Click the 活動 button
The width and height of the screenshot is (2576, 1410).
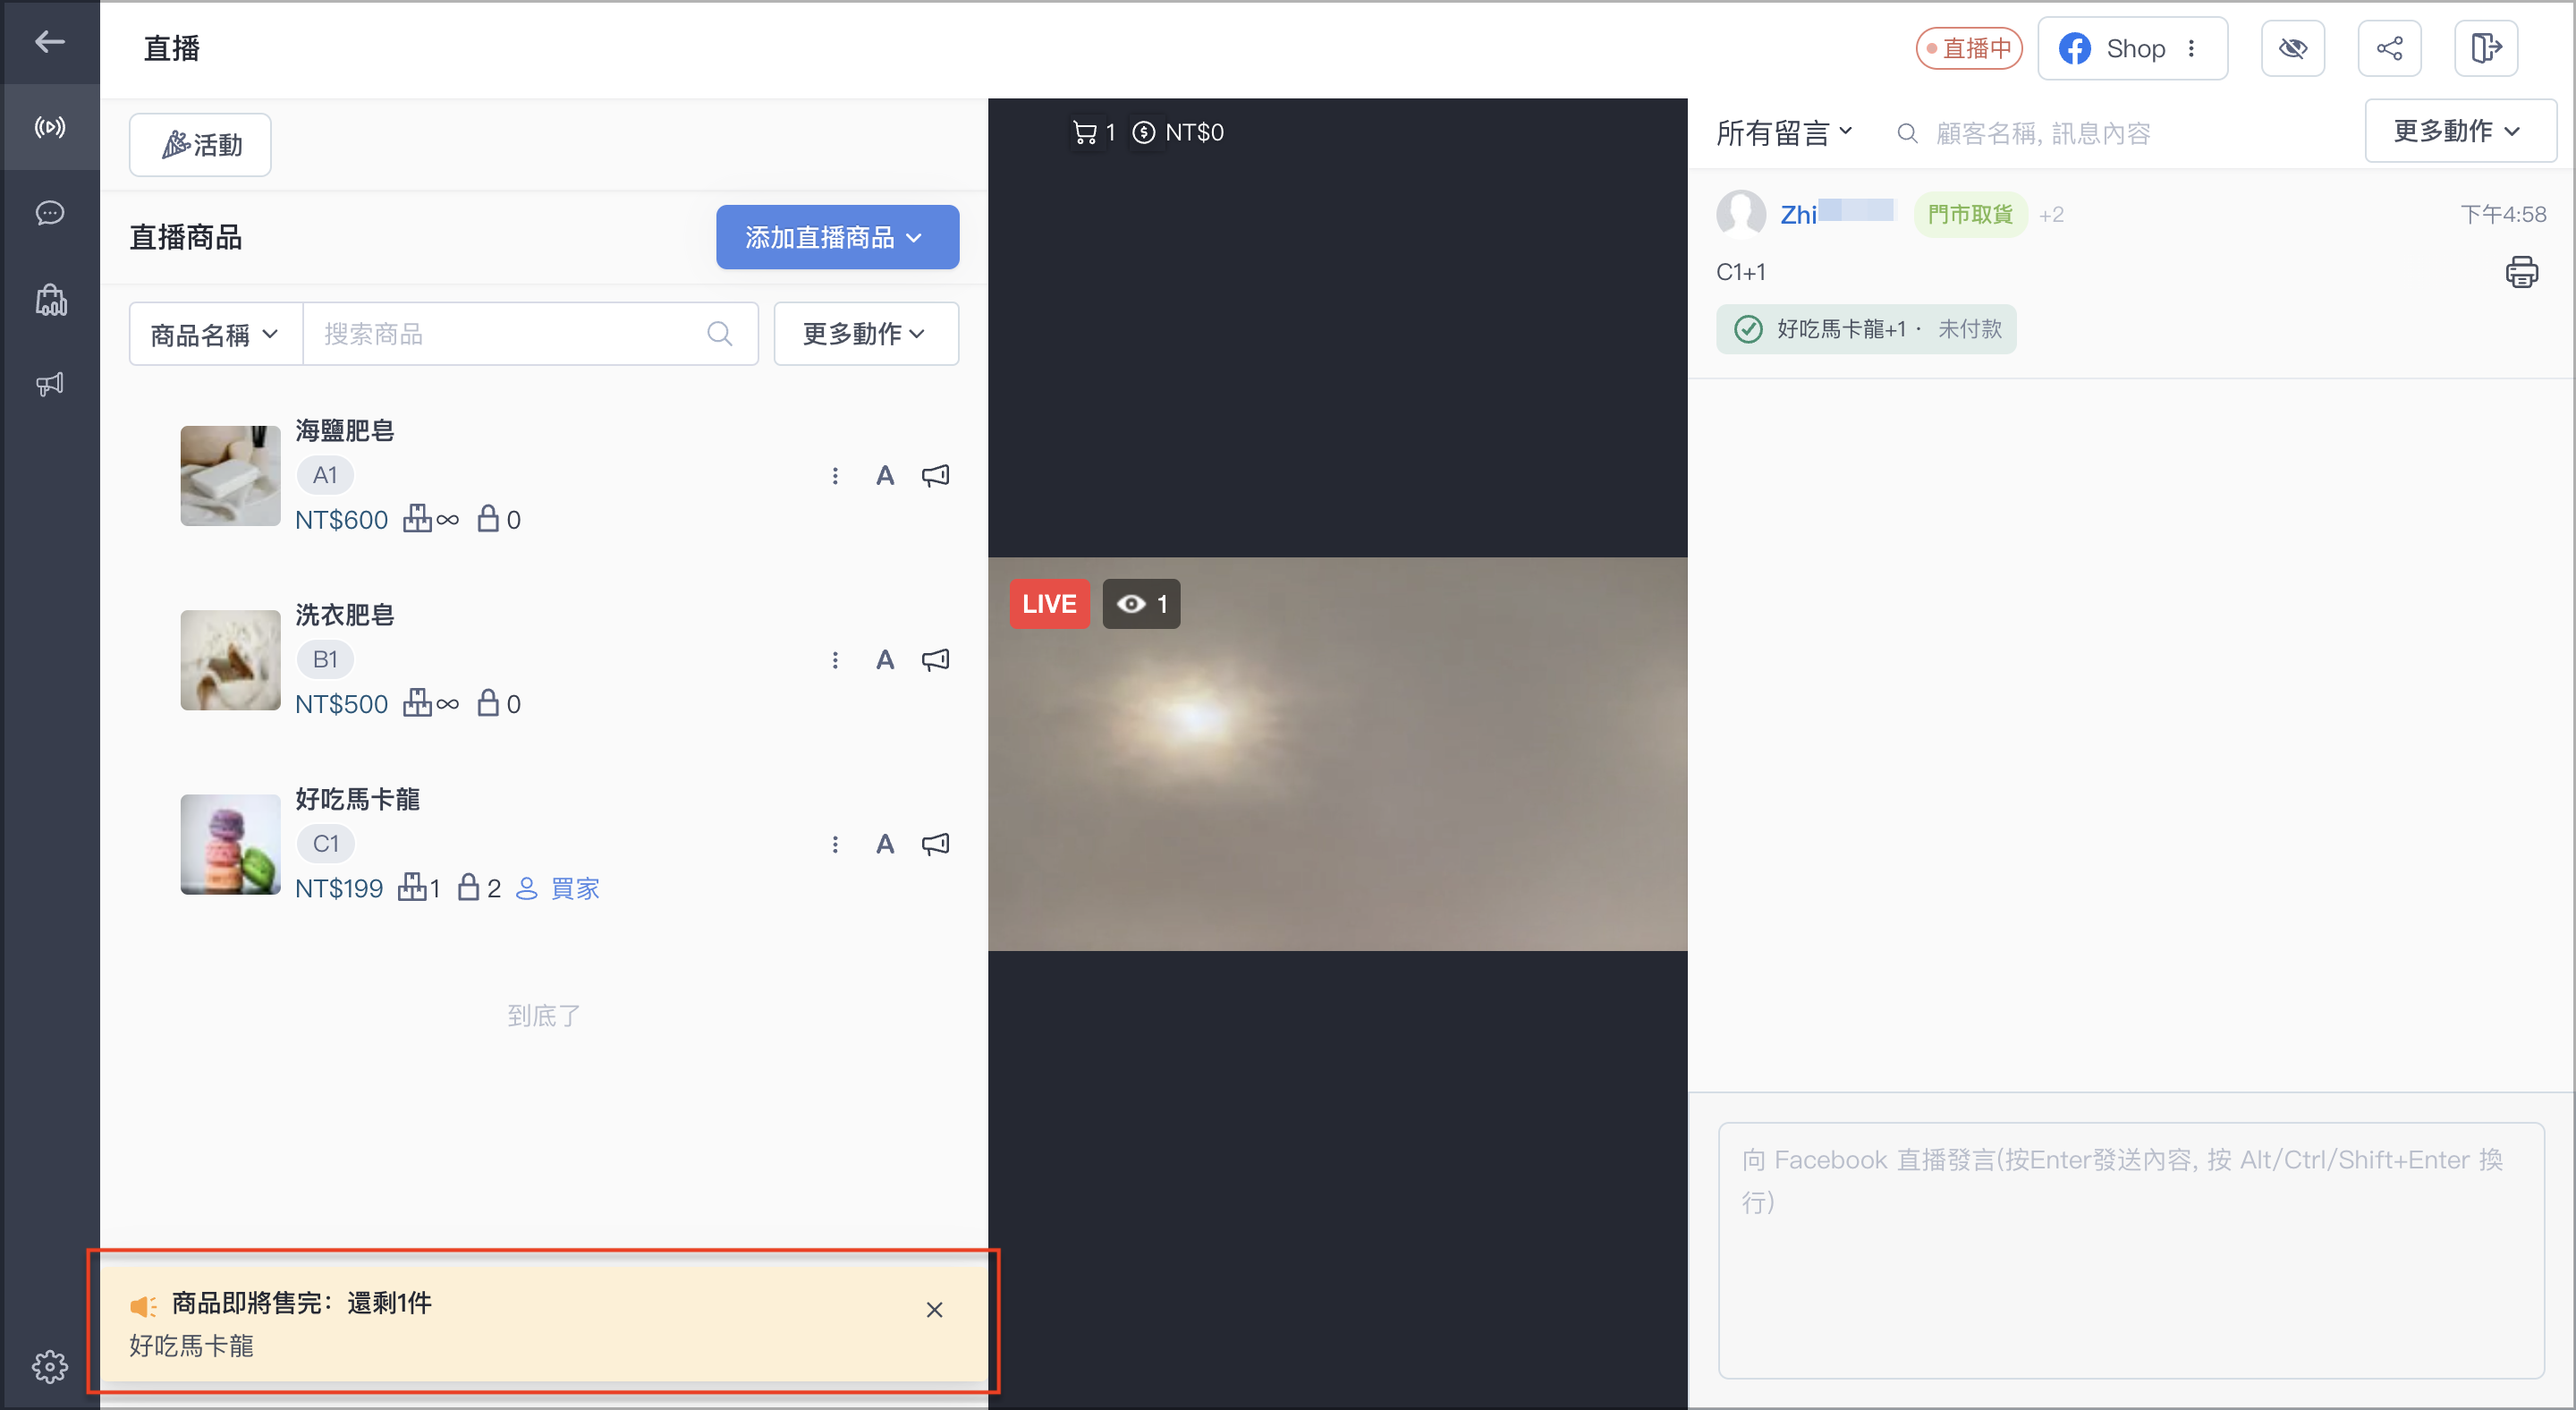[200, 145]
